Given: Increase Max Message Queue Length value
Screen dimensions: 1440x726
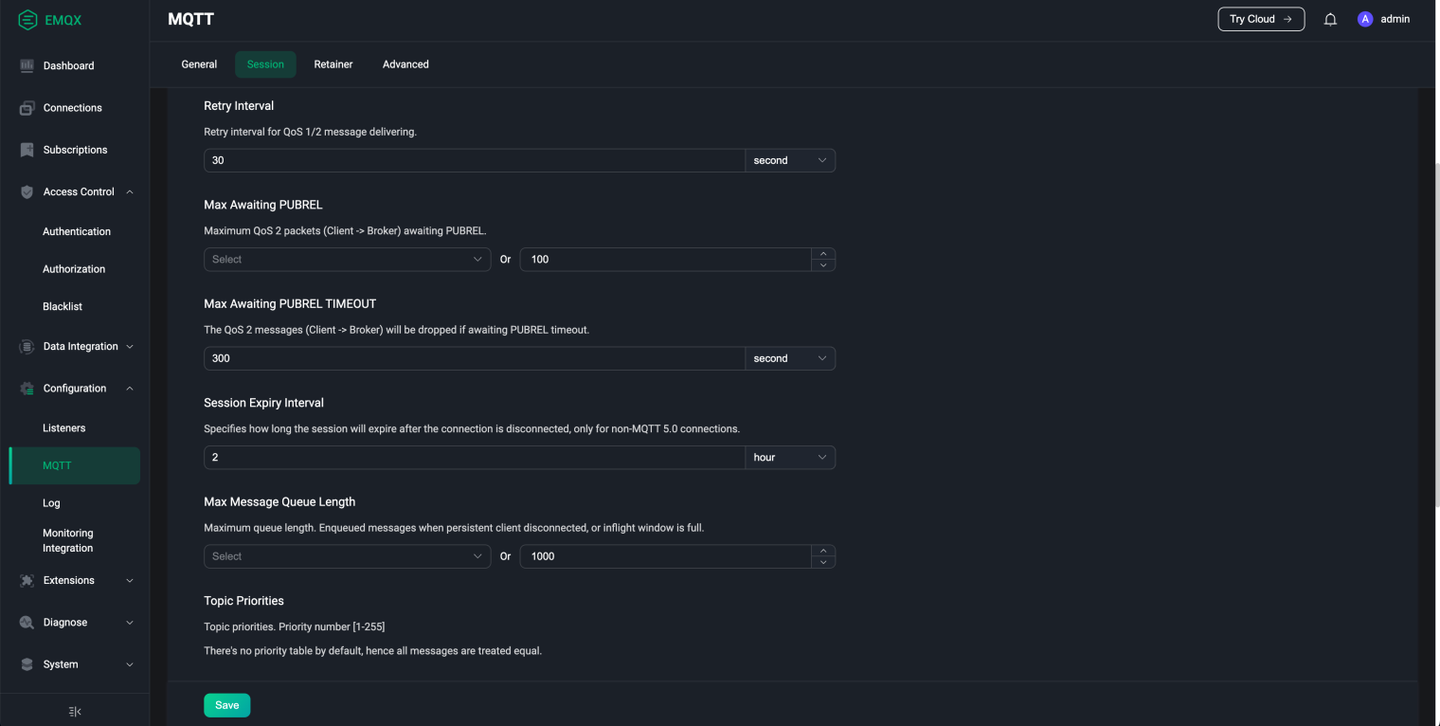Looking at the screenshot, I should click(823, 550).
